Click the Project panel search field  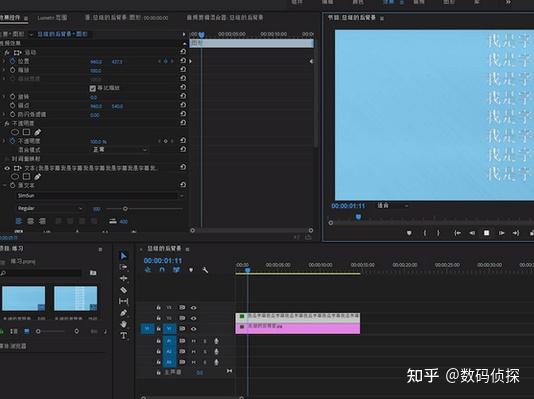click(x=41, y=273)
